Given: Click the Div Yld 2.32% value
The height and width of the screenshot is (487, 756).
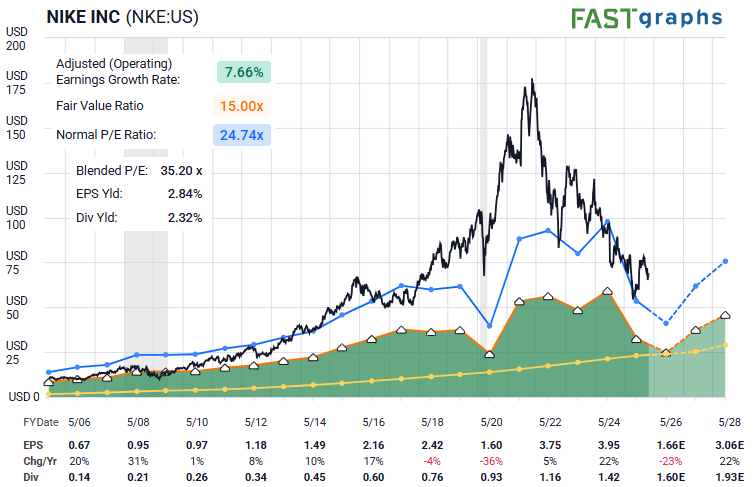Looking at the screenshot, I should (x=185, y=217).
